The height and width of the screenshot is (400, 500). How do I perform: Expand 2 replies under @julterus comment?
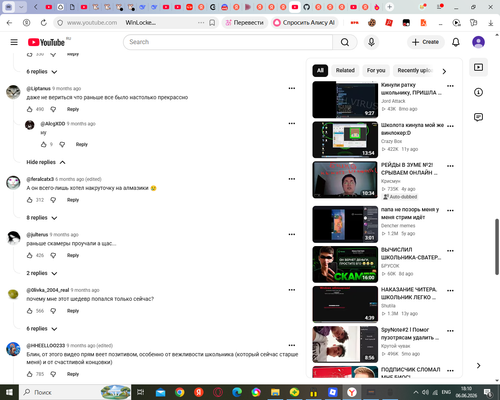tap(42, 273)
